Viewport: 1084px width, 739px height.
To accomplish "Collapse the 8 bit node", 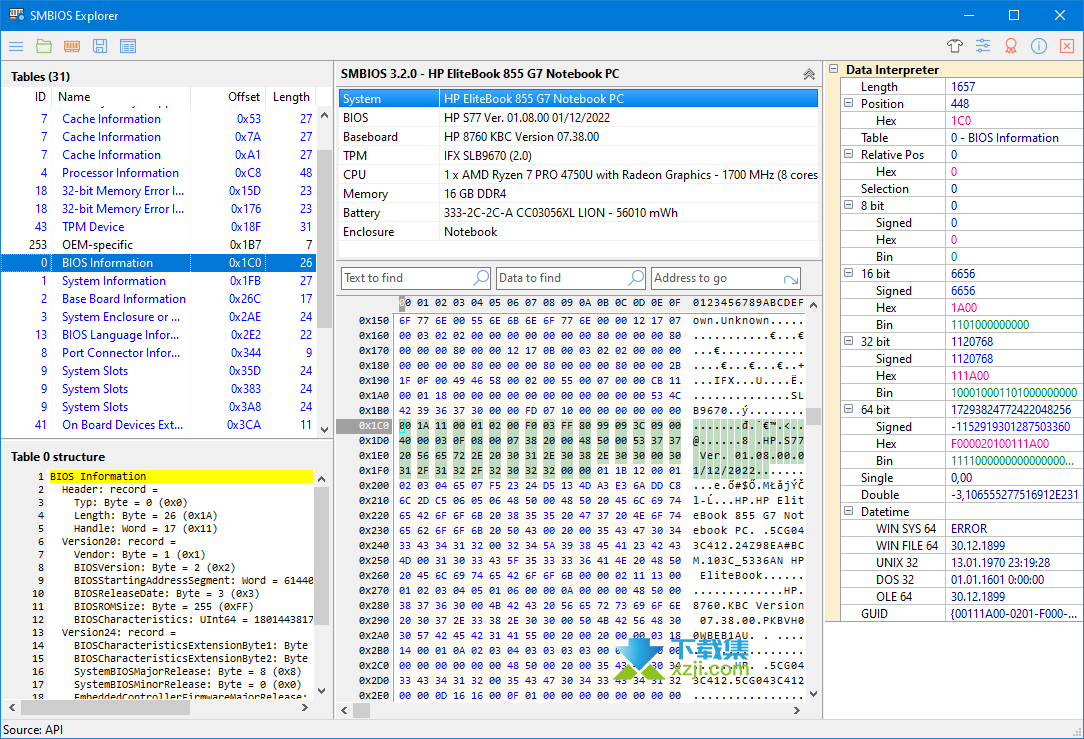I will pyautogui.click(x=849, y=205).
